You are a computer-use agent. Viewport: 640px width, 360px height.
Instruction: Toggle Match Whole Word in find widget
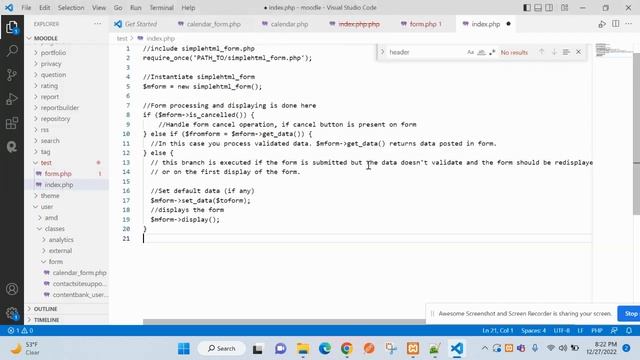click(481, 52)
